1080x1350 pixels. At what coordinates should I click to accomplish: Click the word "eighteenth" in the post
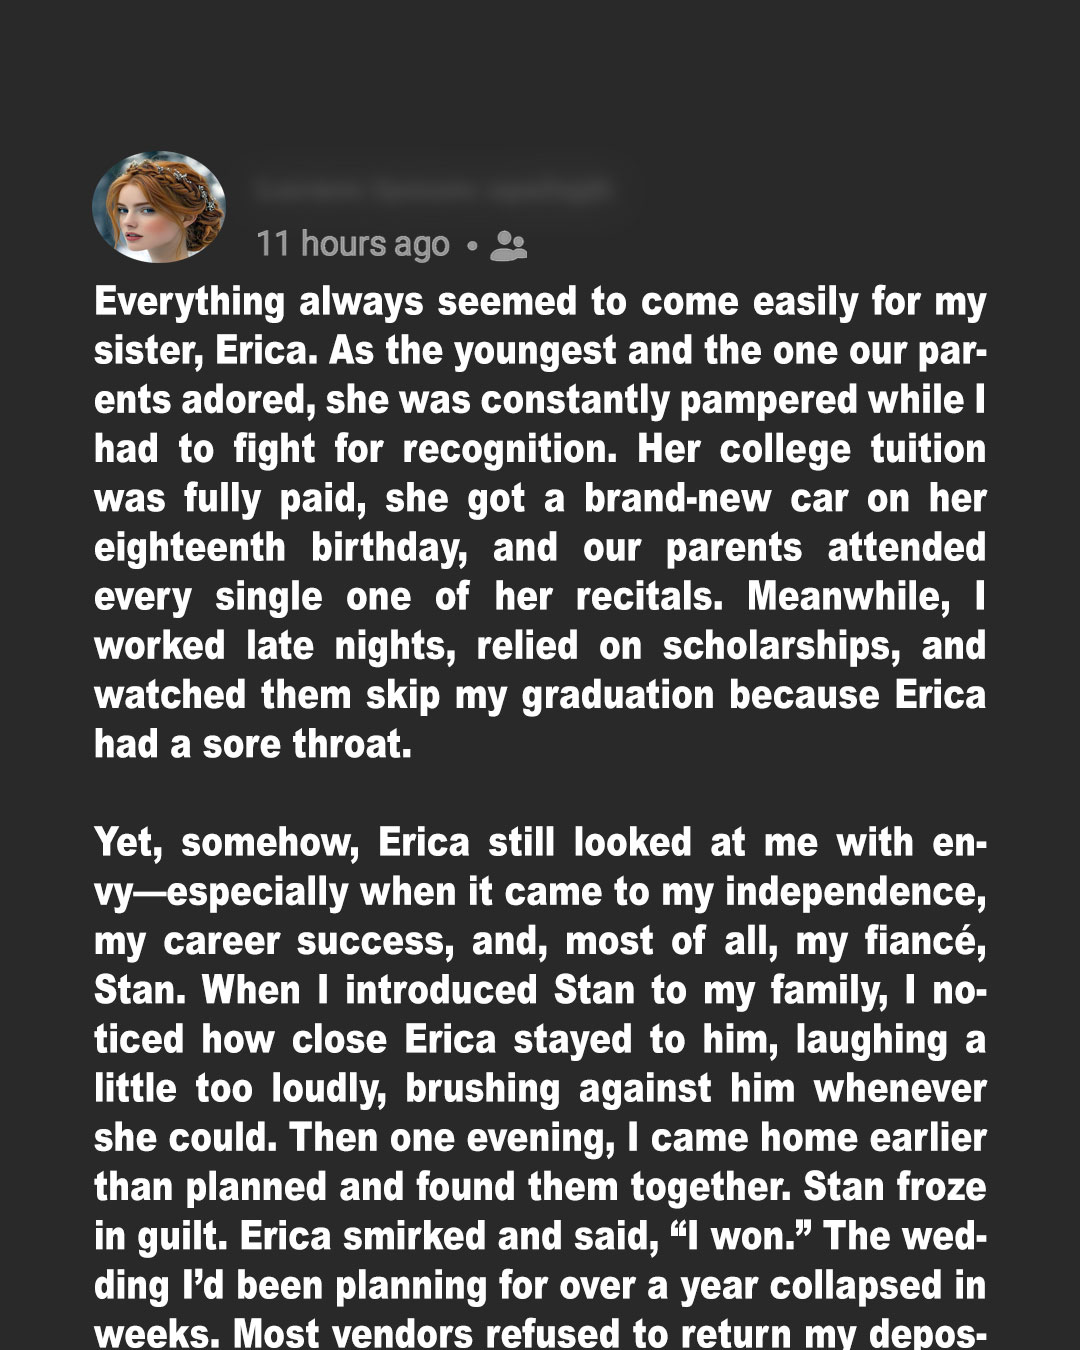(x=190, y=548)
